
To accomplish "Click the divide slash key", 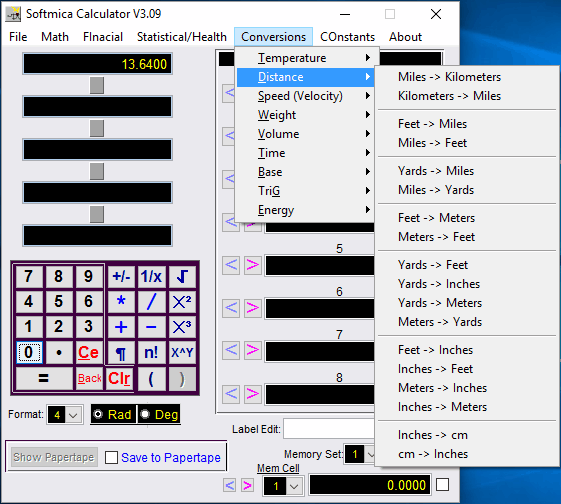I will (151, 302).
